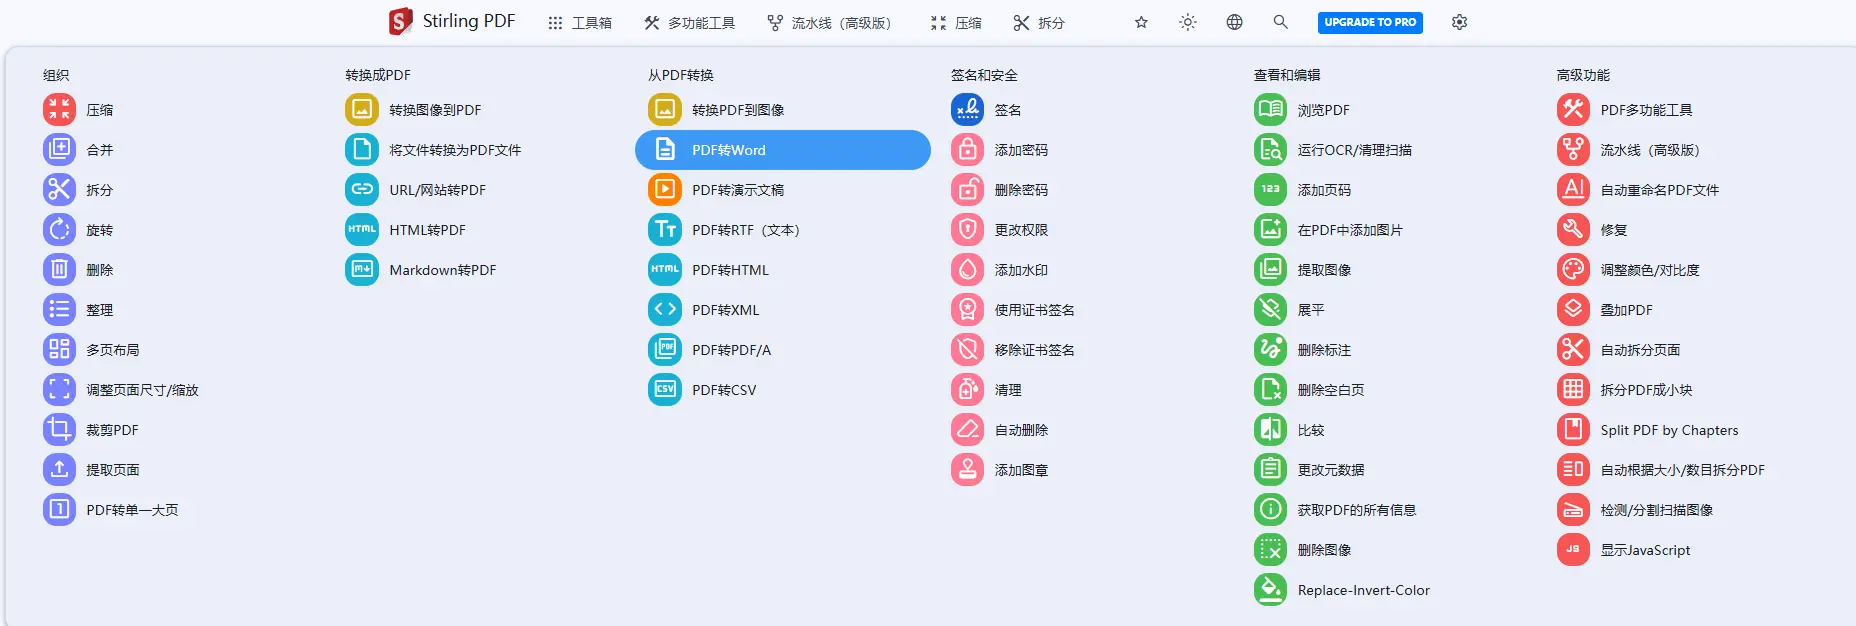Open the 调整页面尺寸/缩放 link
Viewport: 1856px width, 626px height.
point(142,390)
